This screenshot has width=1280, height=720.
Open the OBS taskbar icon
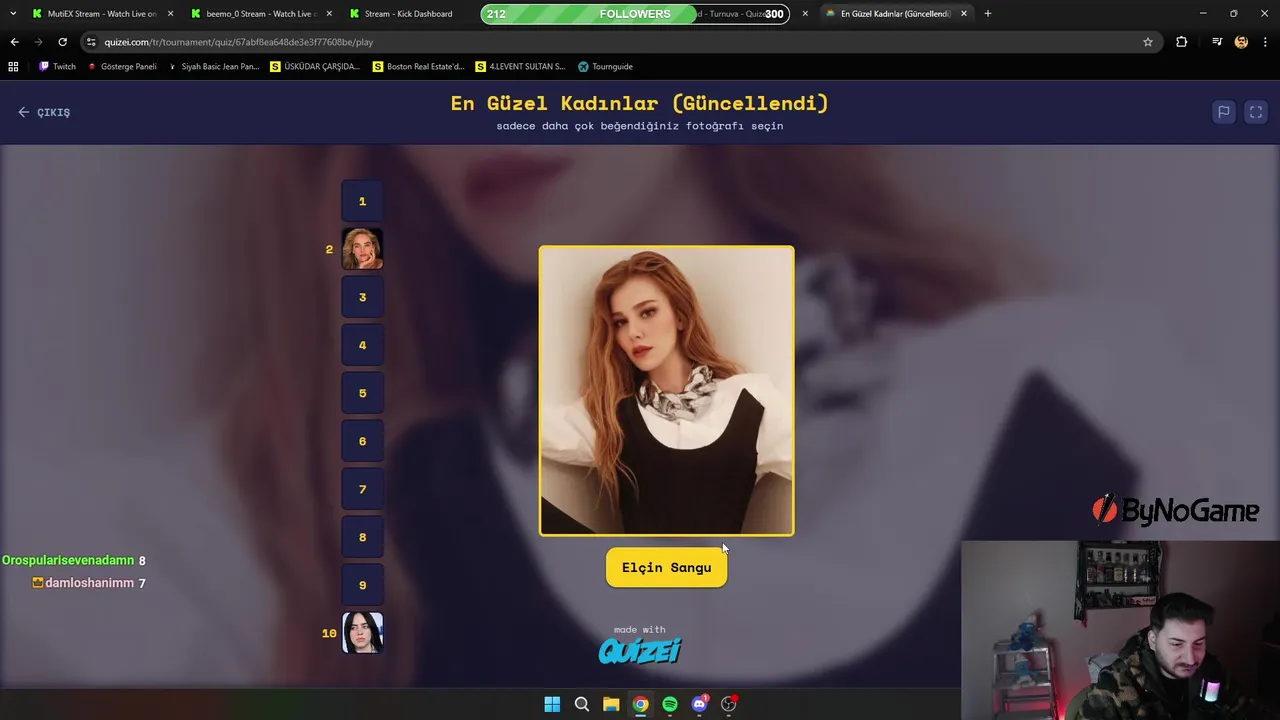pos(729,704)
